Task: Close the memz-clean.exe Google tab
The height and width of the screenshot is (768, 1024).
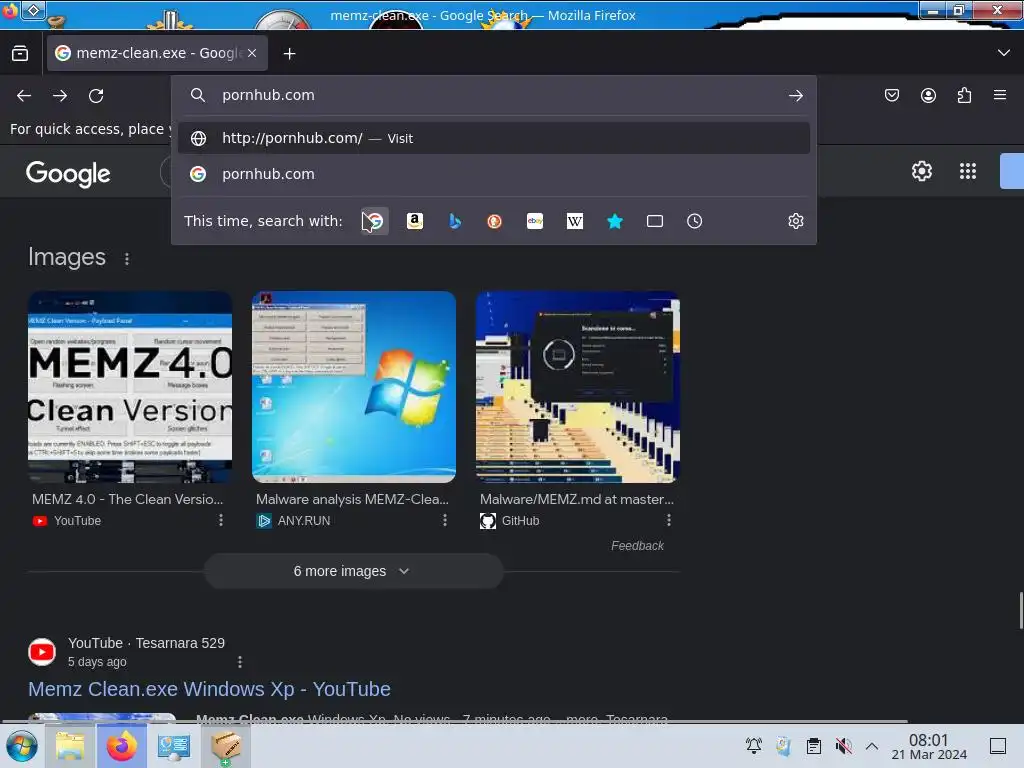Action: click(252, 53)
